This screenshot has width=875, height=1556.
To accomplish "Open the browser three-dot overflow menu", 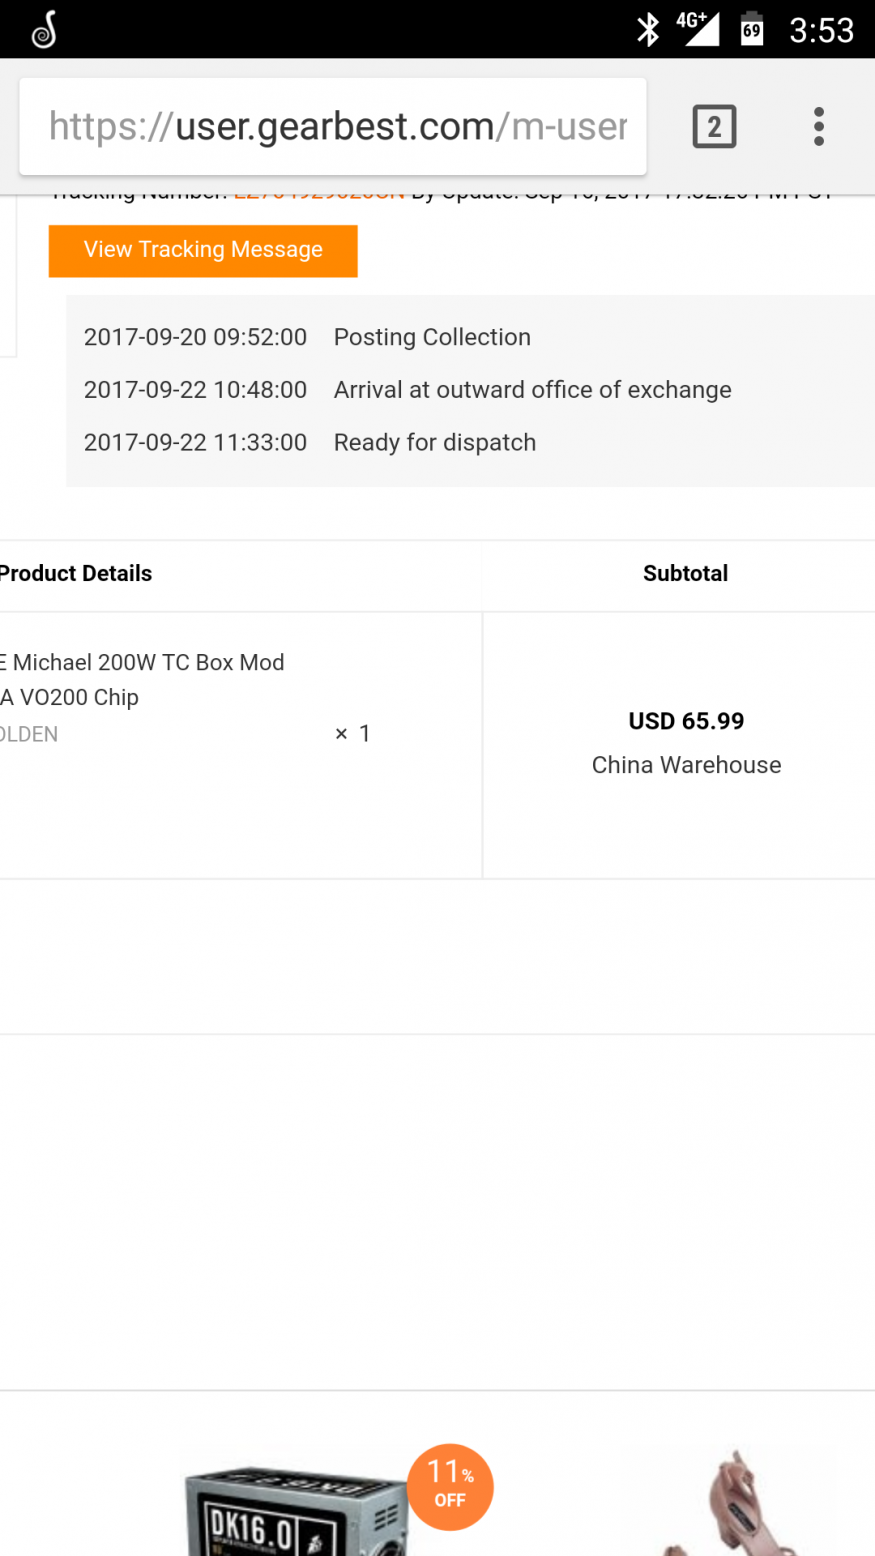I will click(818, 127).
